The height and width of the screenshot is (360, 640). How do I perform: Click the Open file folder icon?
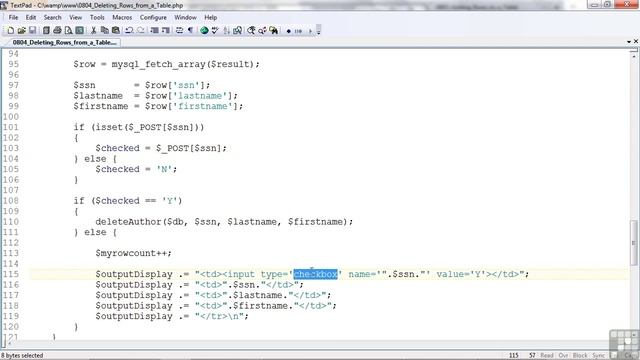22,31
